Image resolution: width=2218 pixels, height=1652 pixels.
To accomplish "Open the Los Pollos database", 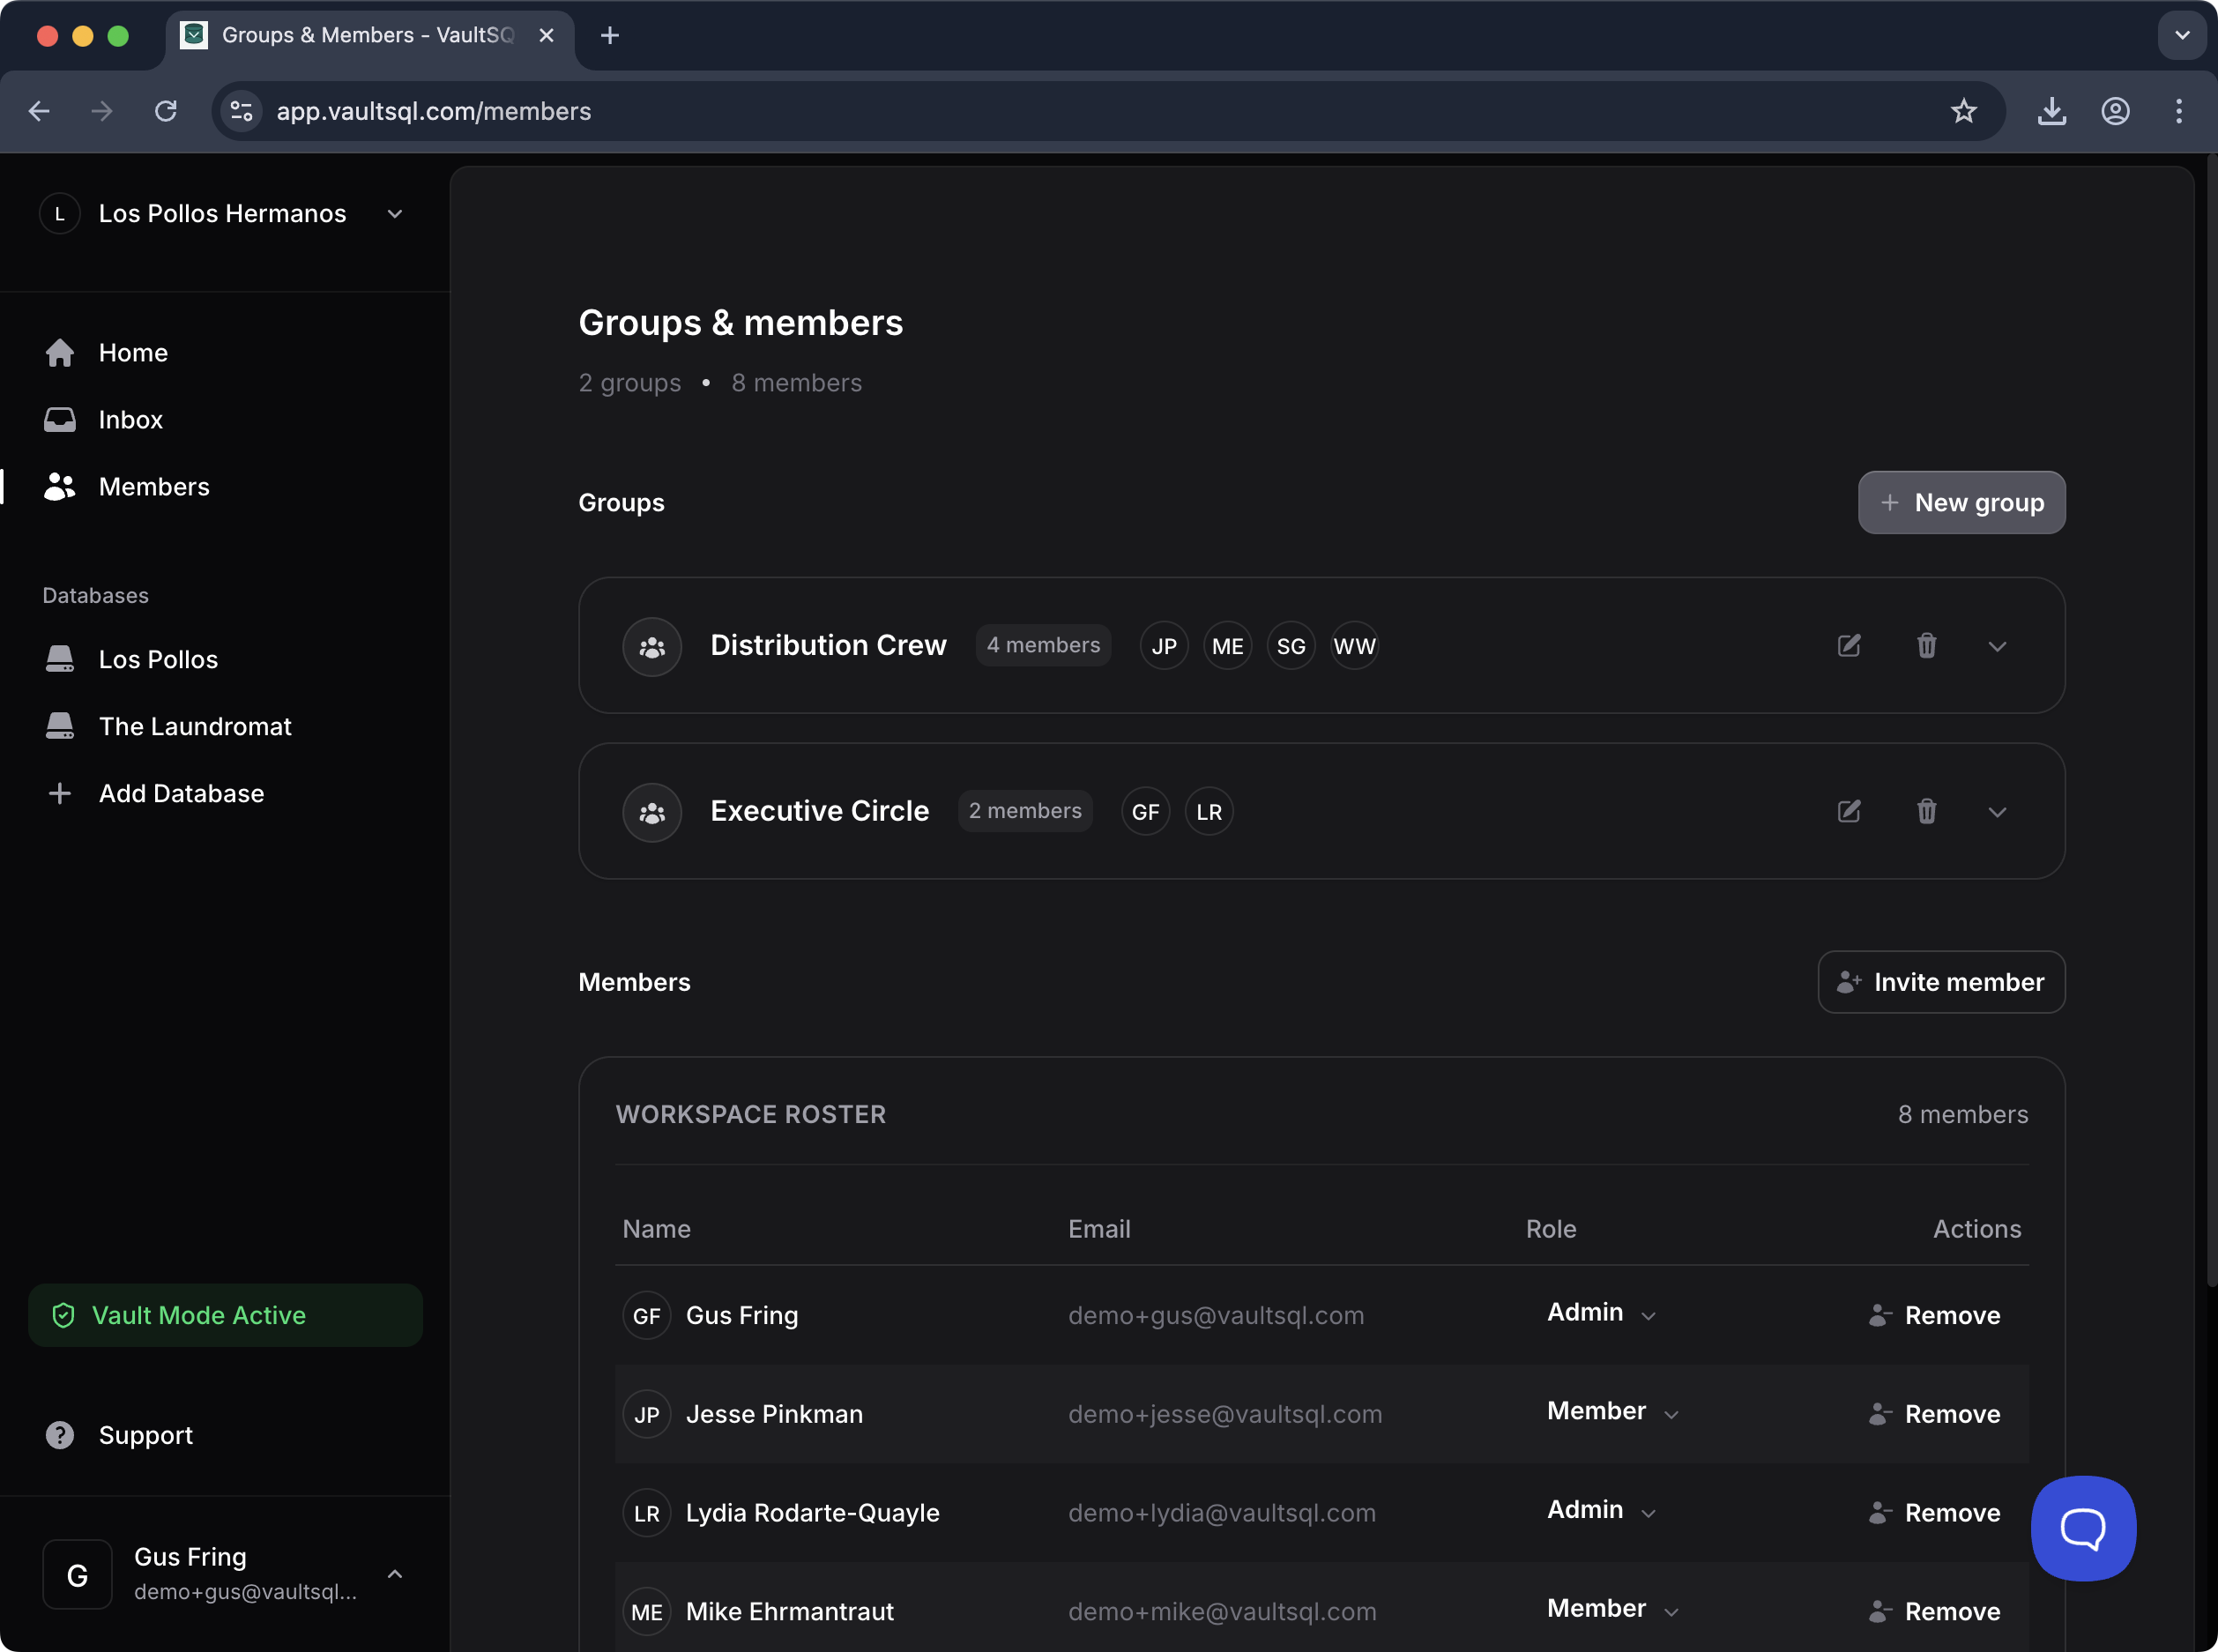I will [158, 660].
